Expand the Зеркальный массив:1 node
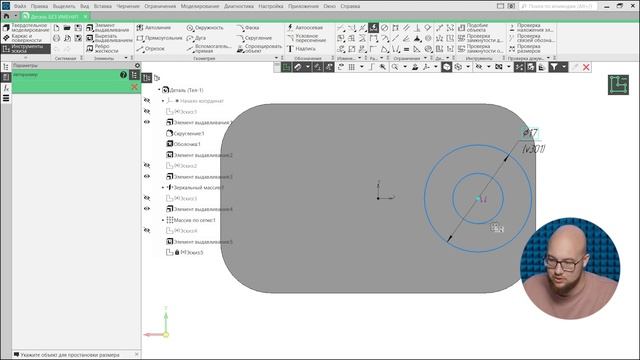 (x=163, y=187)
